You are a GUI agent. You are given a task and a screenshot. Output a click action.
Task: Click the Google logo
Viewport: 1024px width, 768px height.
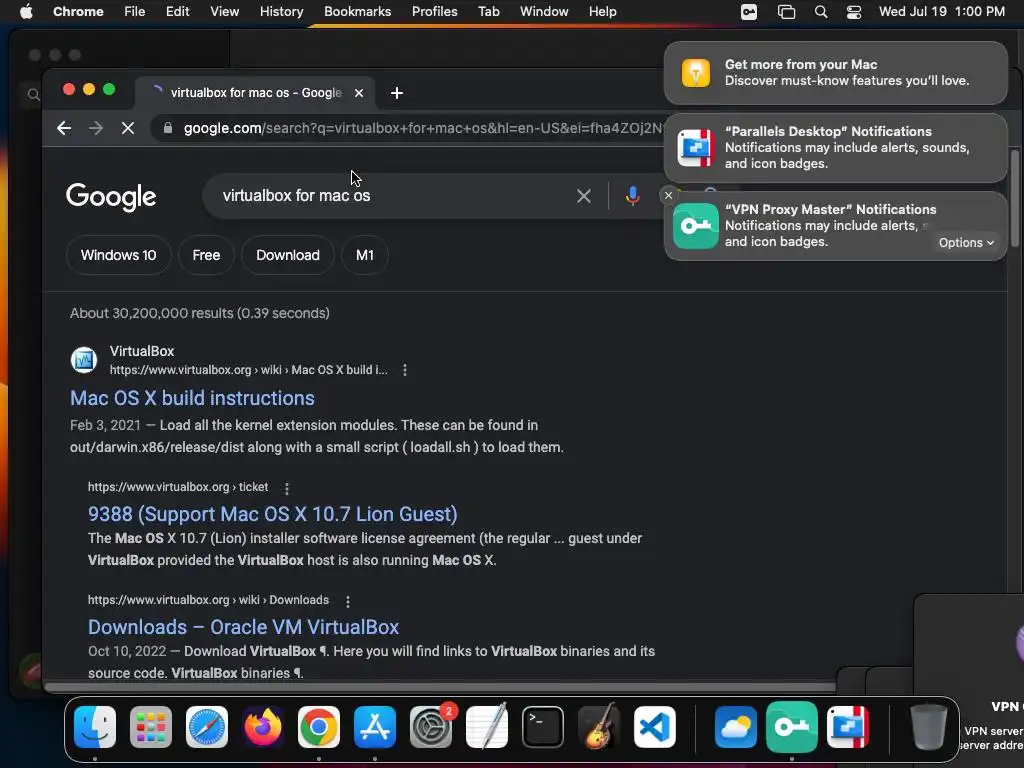click(x=111, y=196)
